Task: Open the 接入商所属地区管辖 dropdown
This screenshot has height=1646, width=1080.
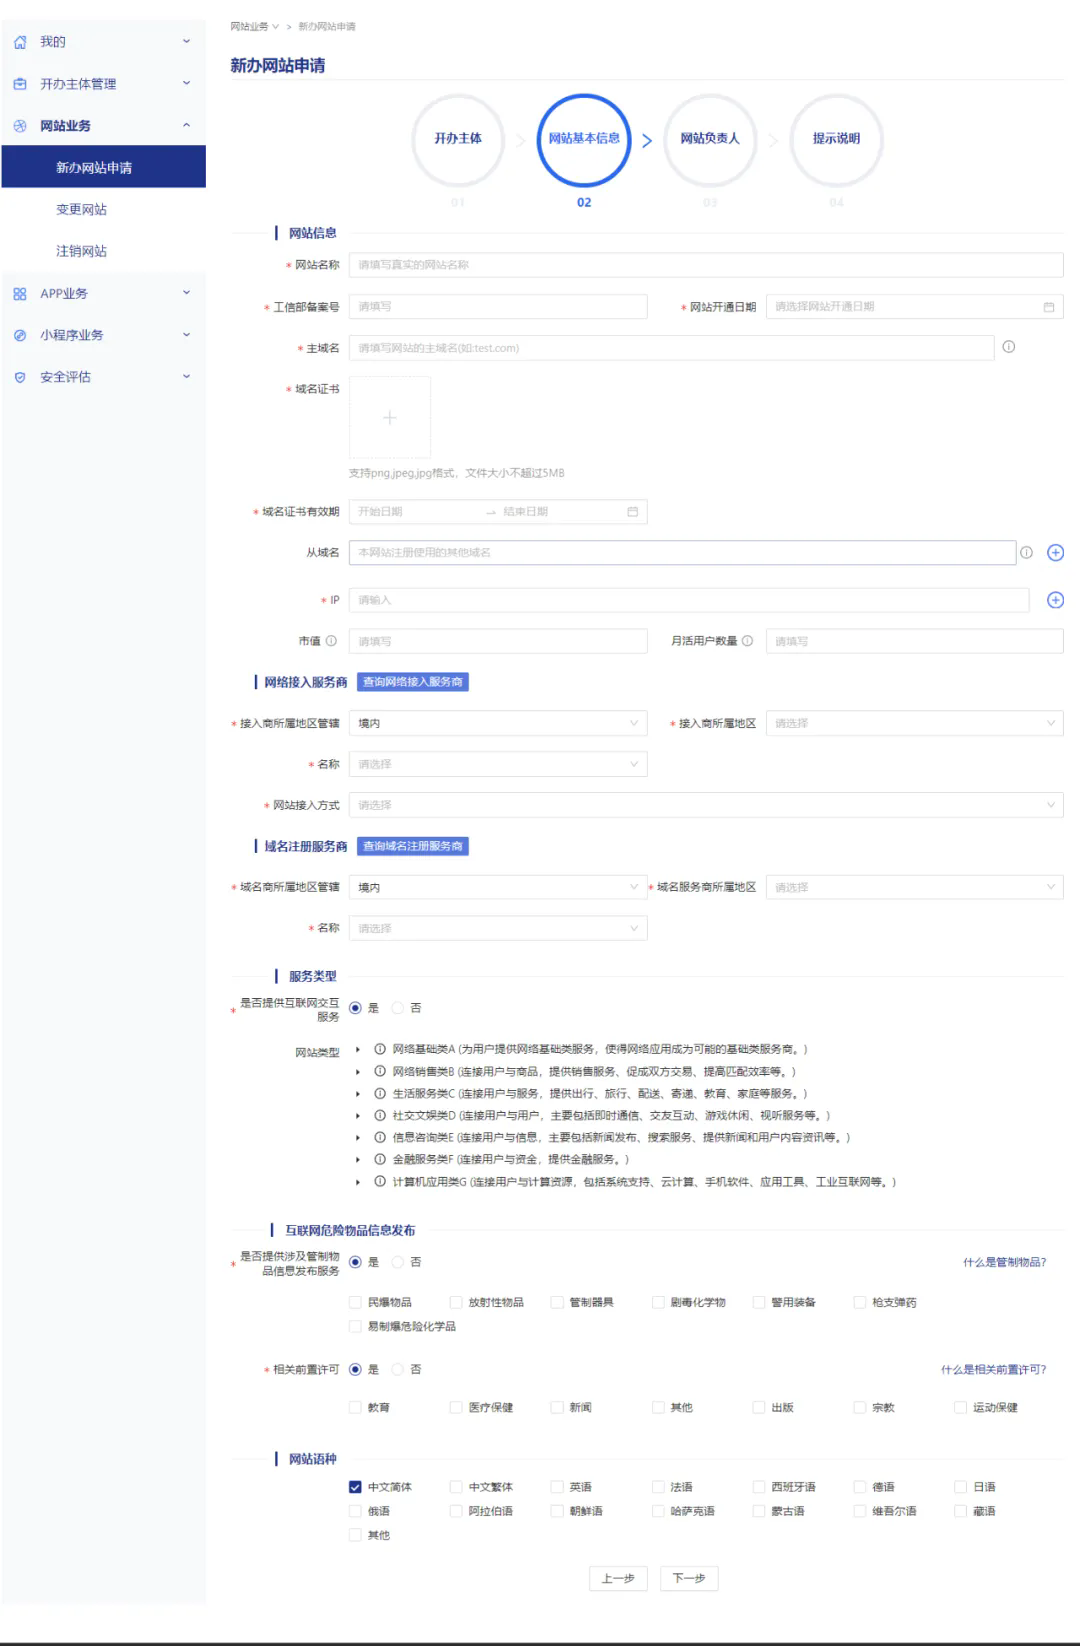Action: pyautogui.click(x=497, y=723)
